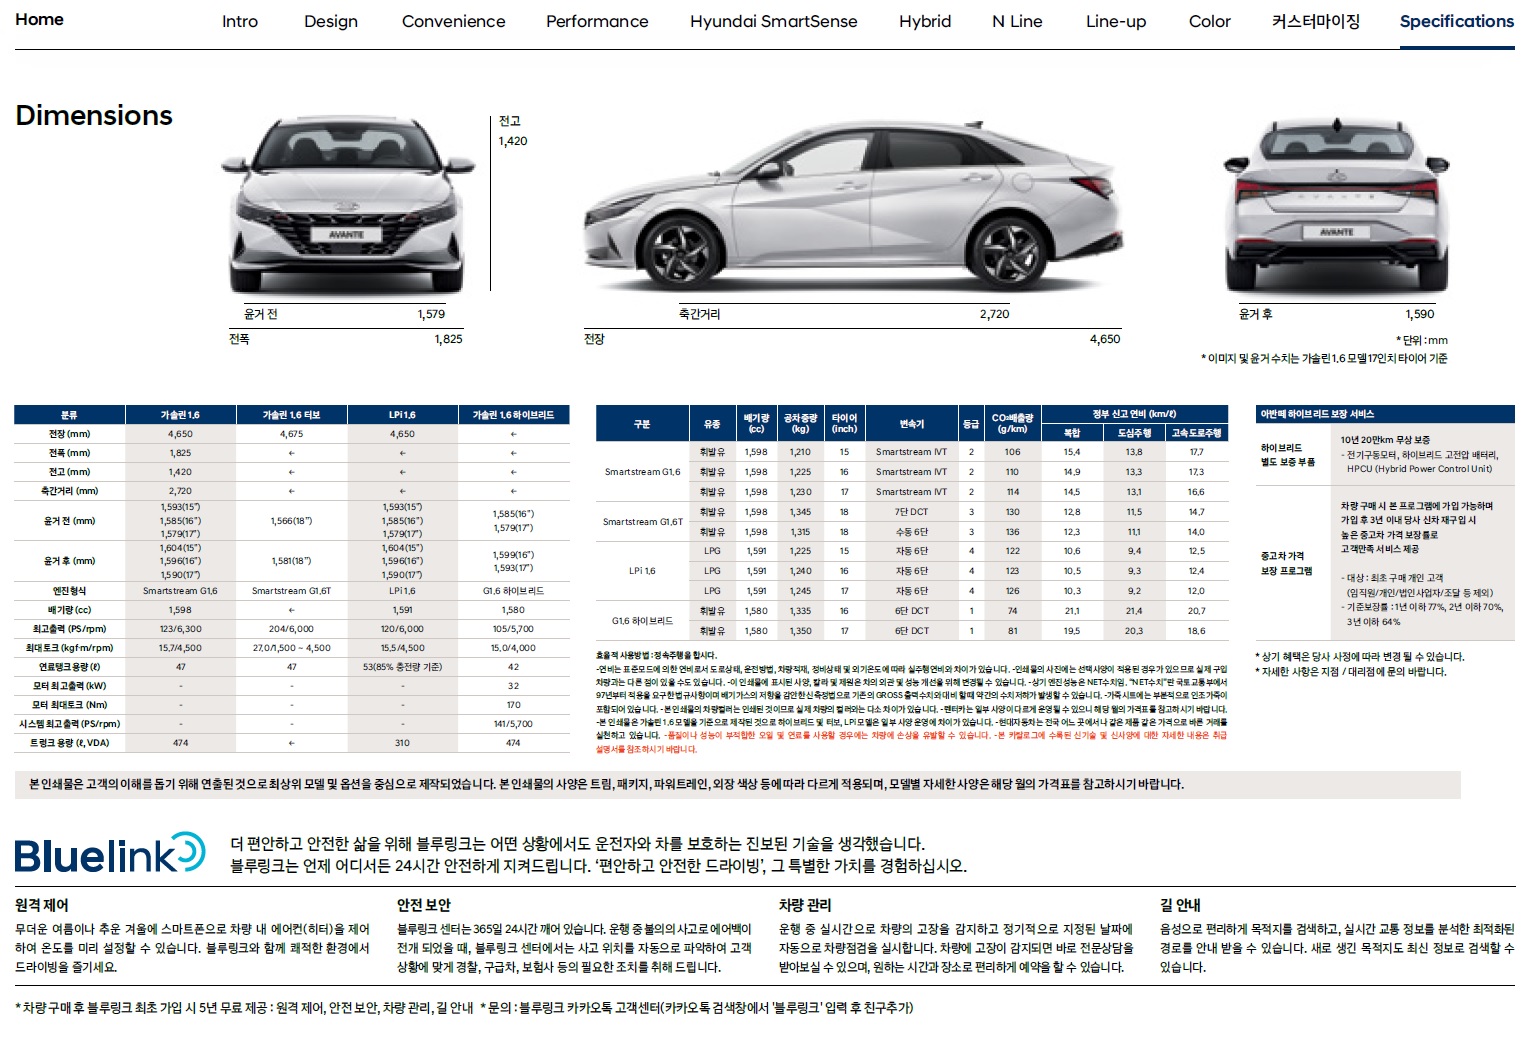Image resolution: width=1525 pixels, height=1047 pixels.
Task: Switch to the Design tab
Action: point(331,21)
